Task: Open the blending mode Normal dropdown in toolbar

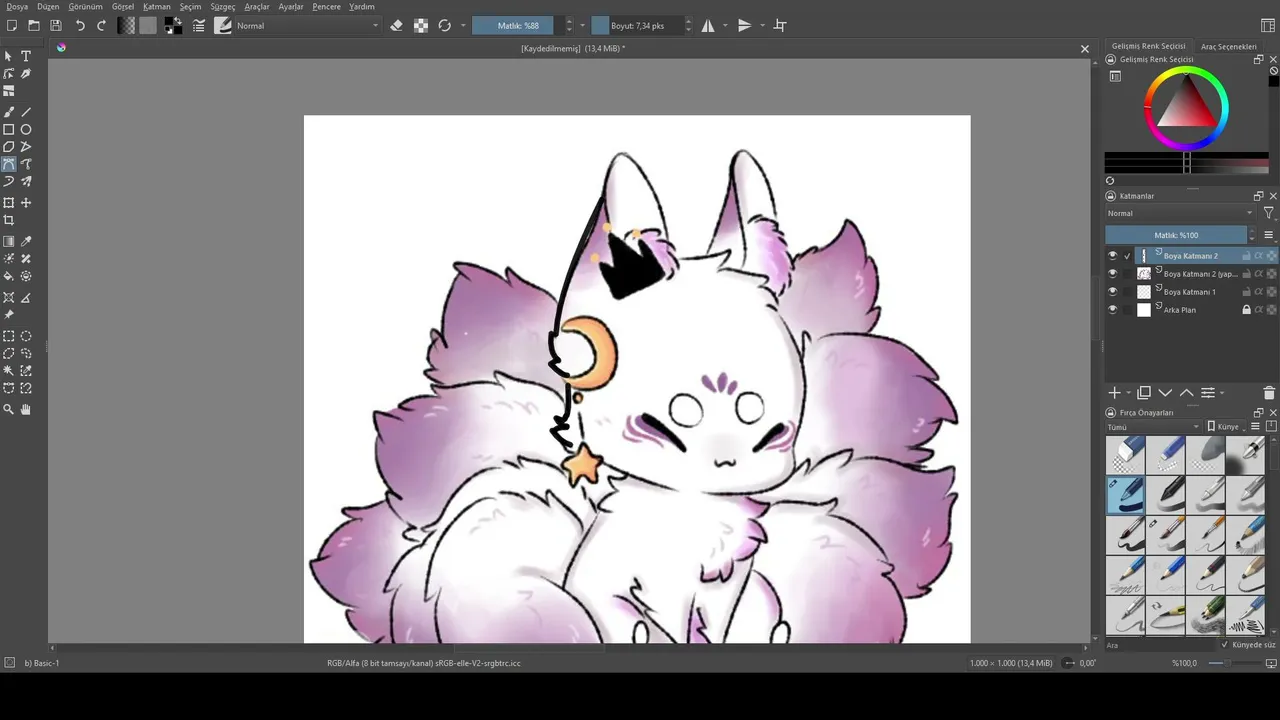Action: 307,26
